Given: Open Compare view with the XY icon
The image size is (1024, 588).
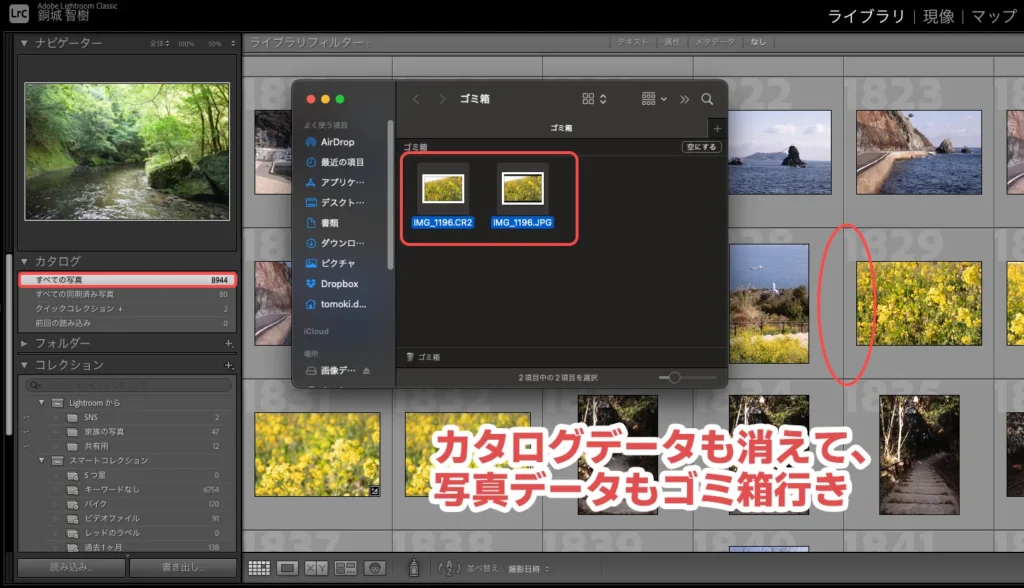Looking at the screenshot, I should [x=317, y=568].
